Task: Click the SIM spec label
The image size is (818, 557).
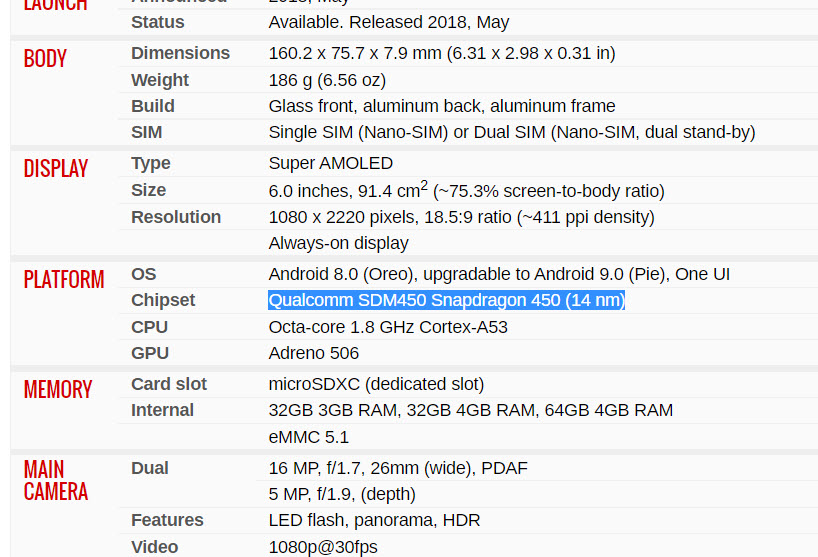Action: coord(147,132)
